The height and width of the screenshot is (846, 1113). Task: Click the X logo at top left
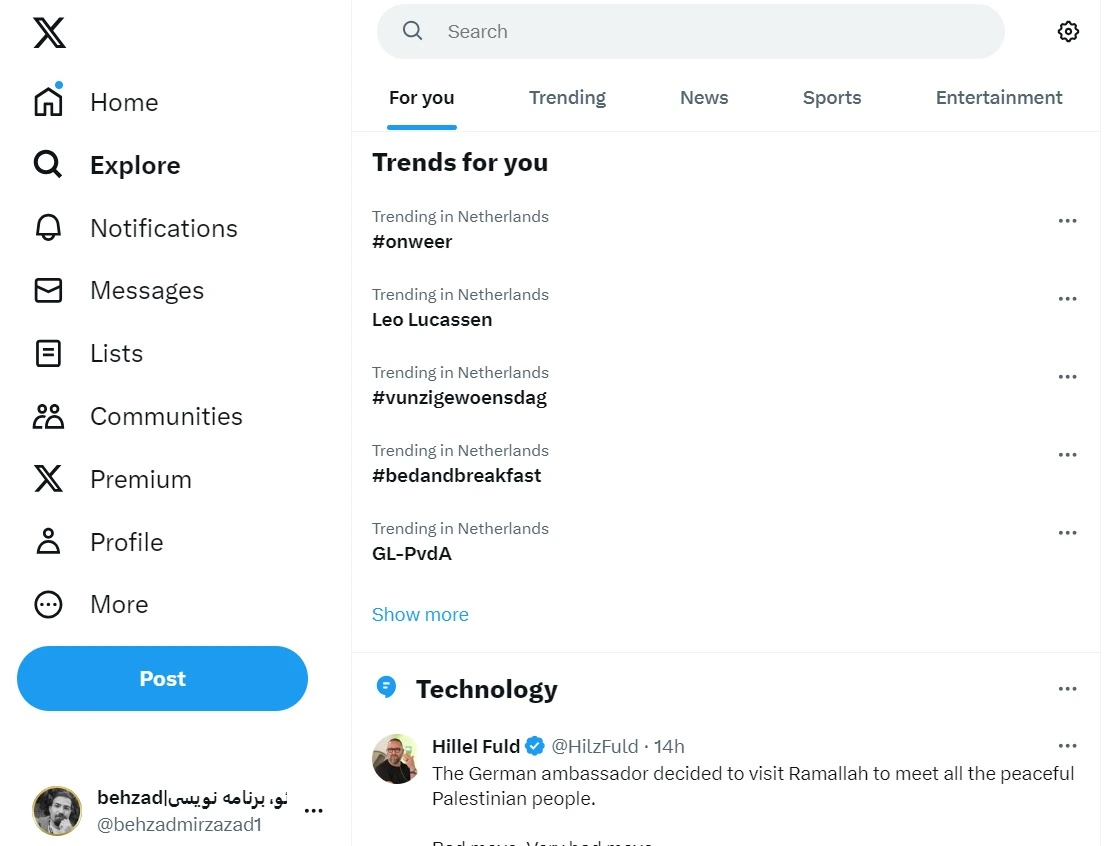click(48, 33)
